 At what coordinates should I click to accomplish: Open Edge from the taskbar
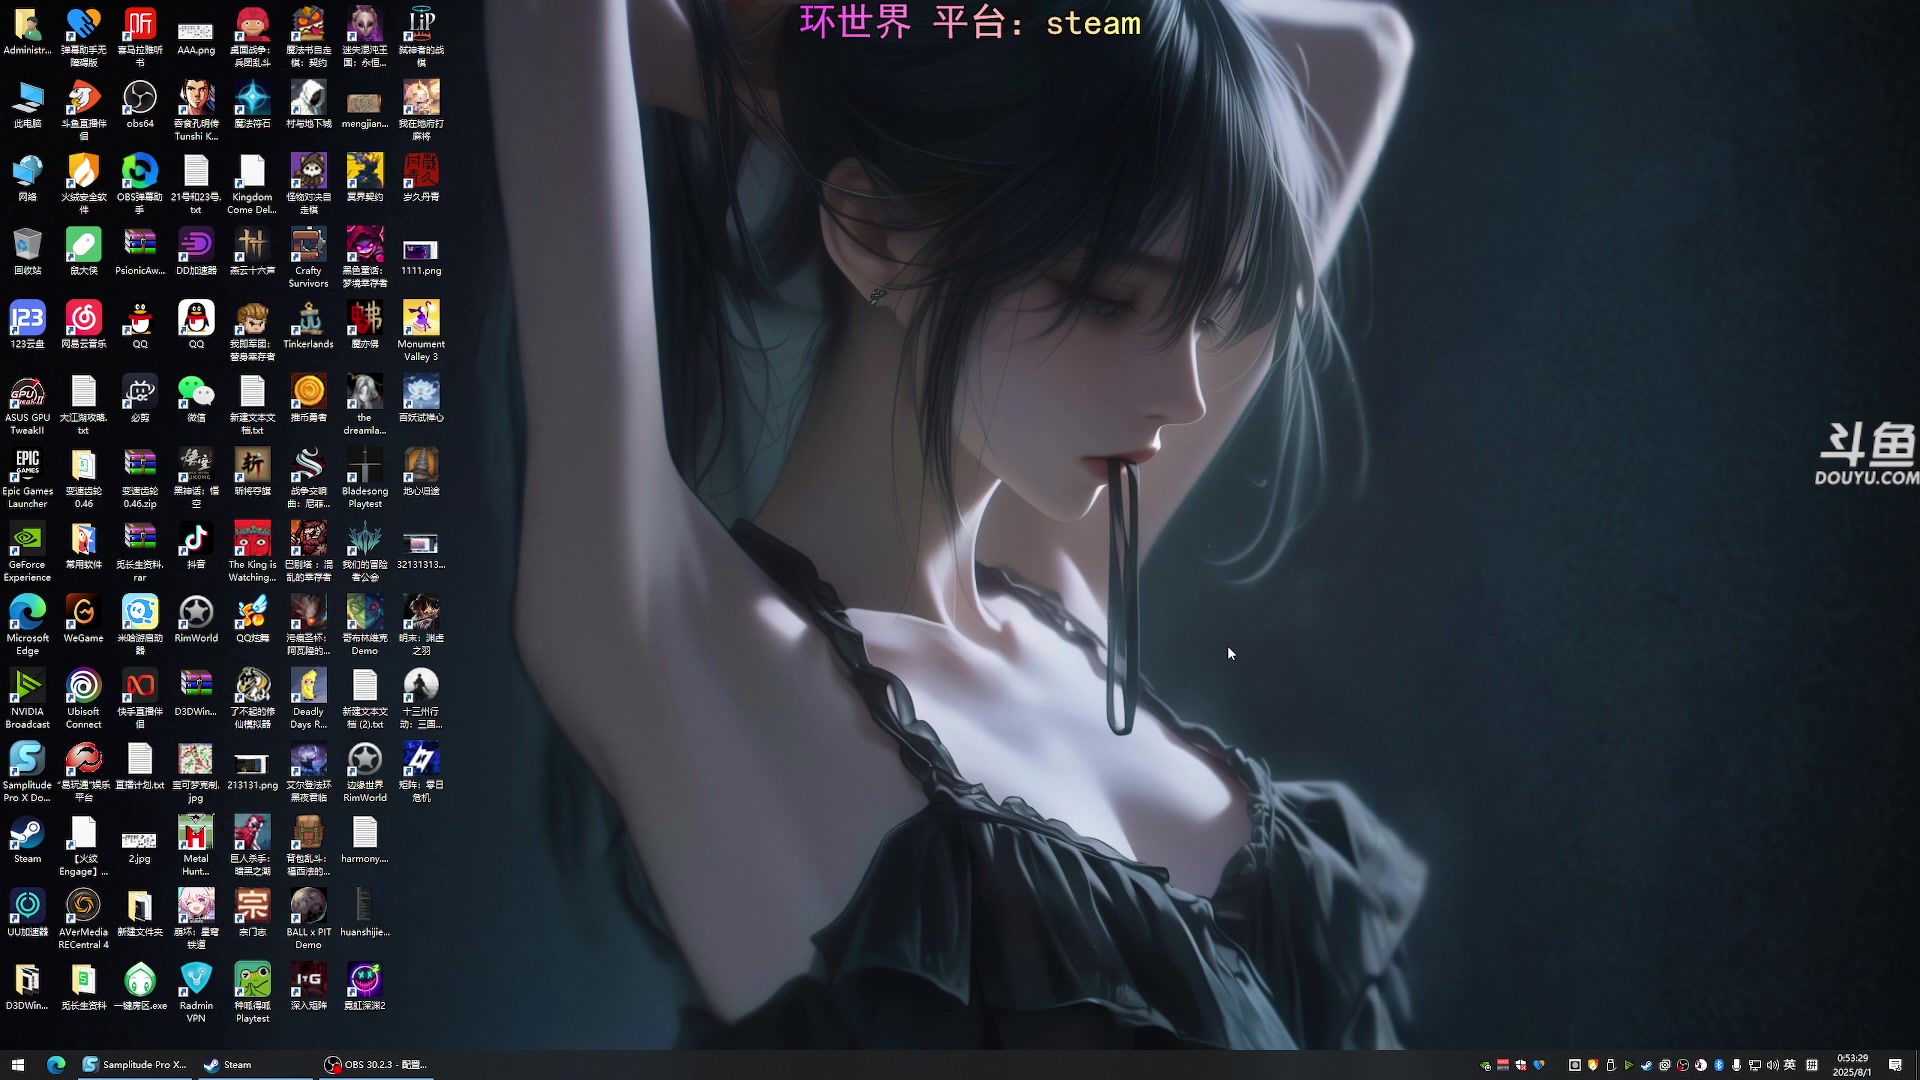tap(56, 1065)
